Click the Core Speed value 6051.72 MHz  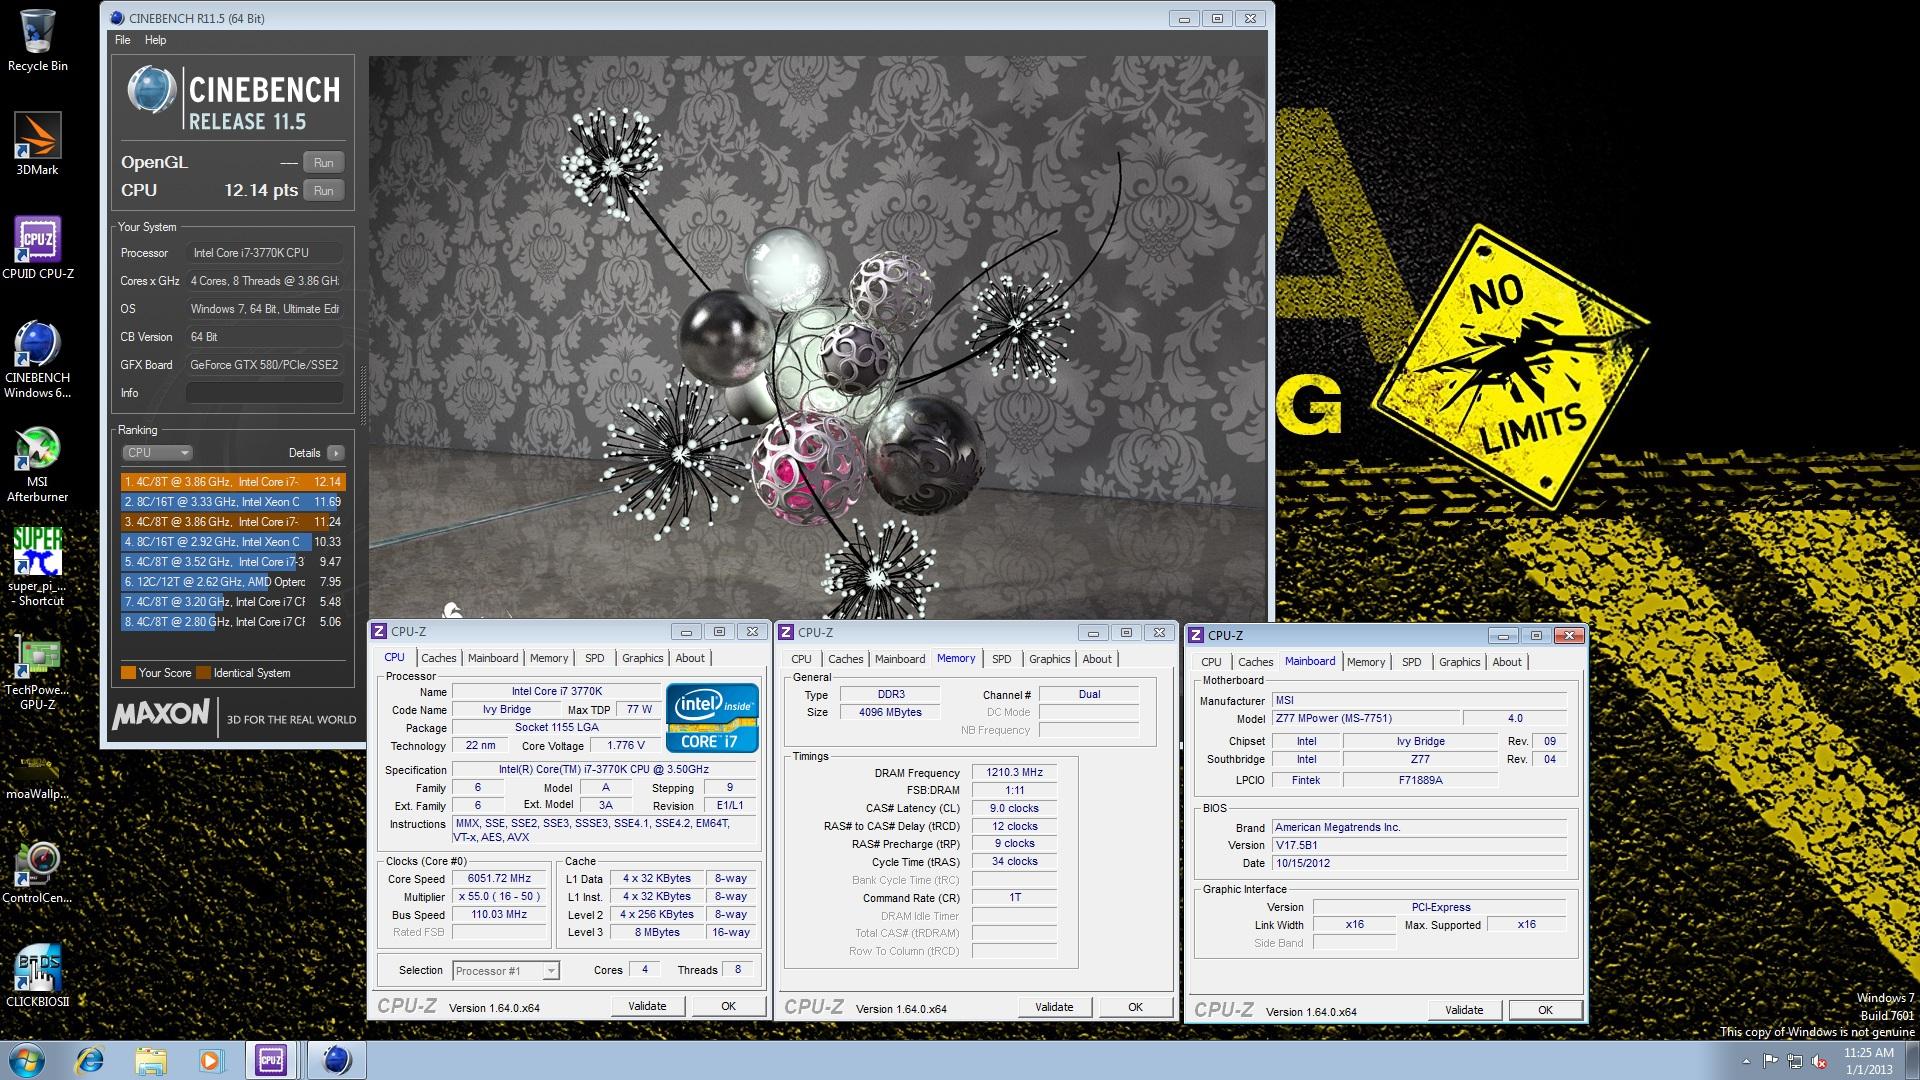pos(500,879)
